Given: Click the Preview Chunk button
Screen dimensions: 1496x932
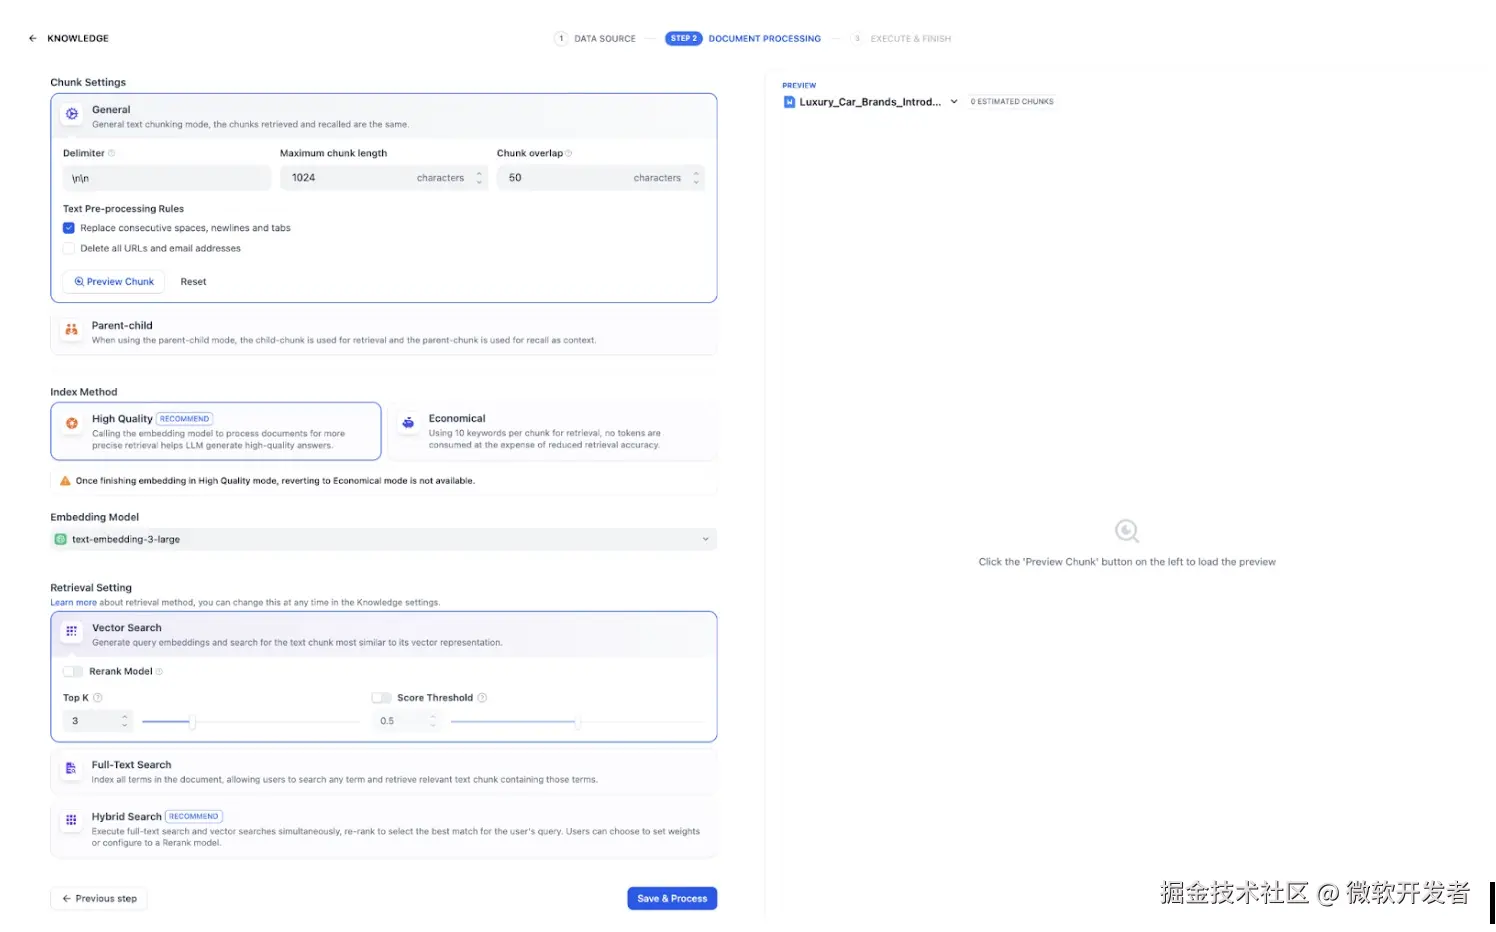Looking at the screenshot, I should [115, 282].
